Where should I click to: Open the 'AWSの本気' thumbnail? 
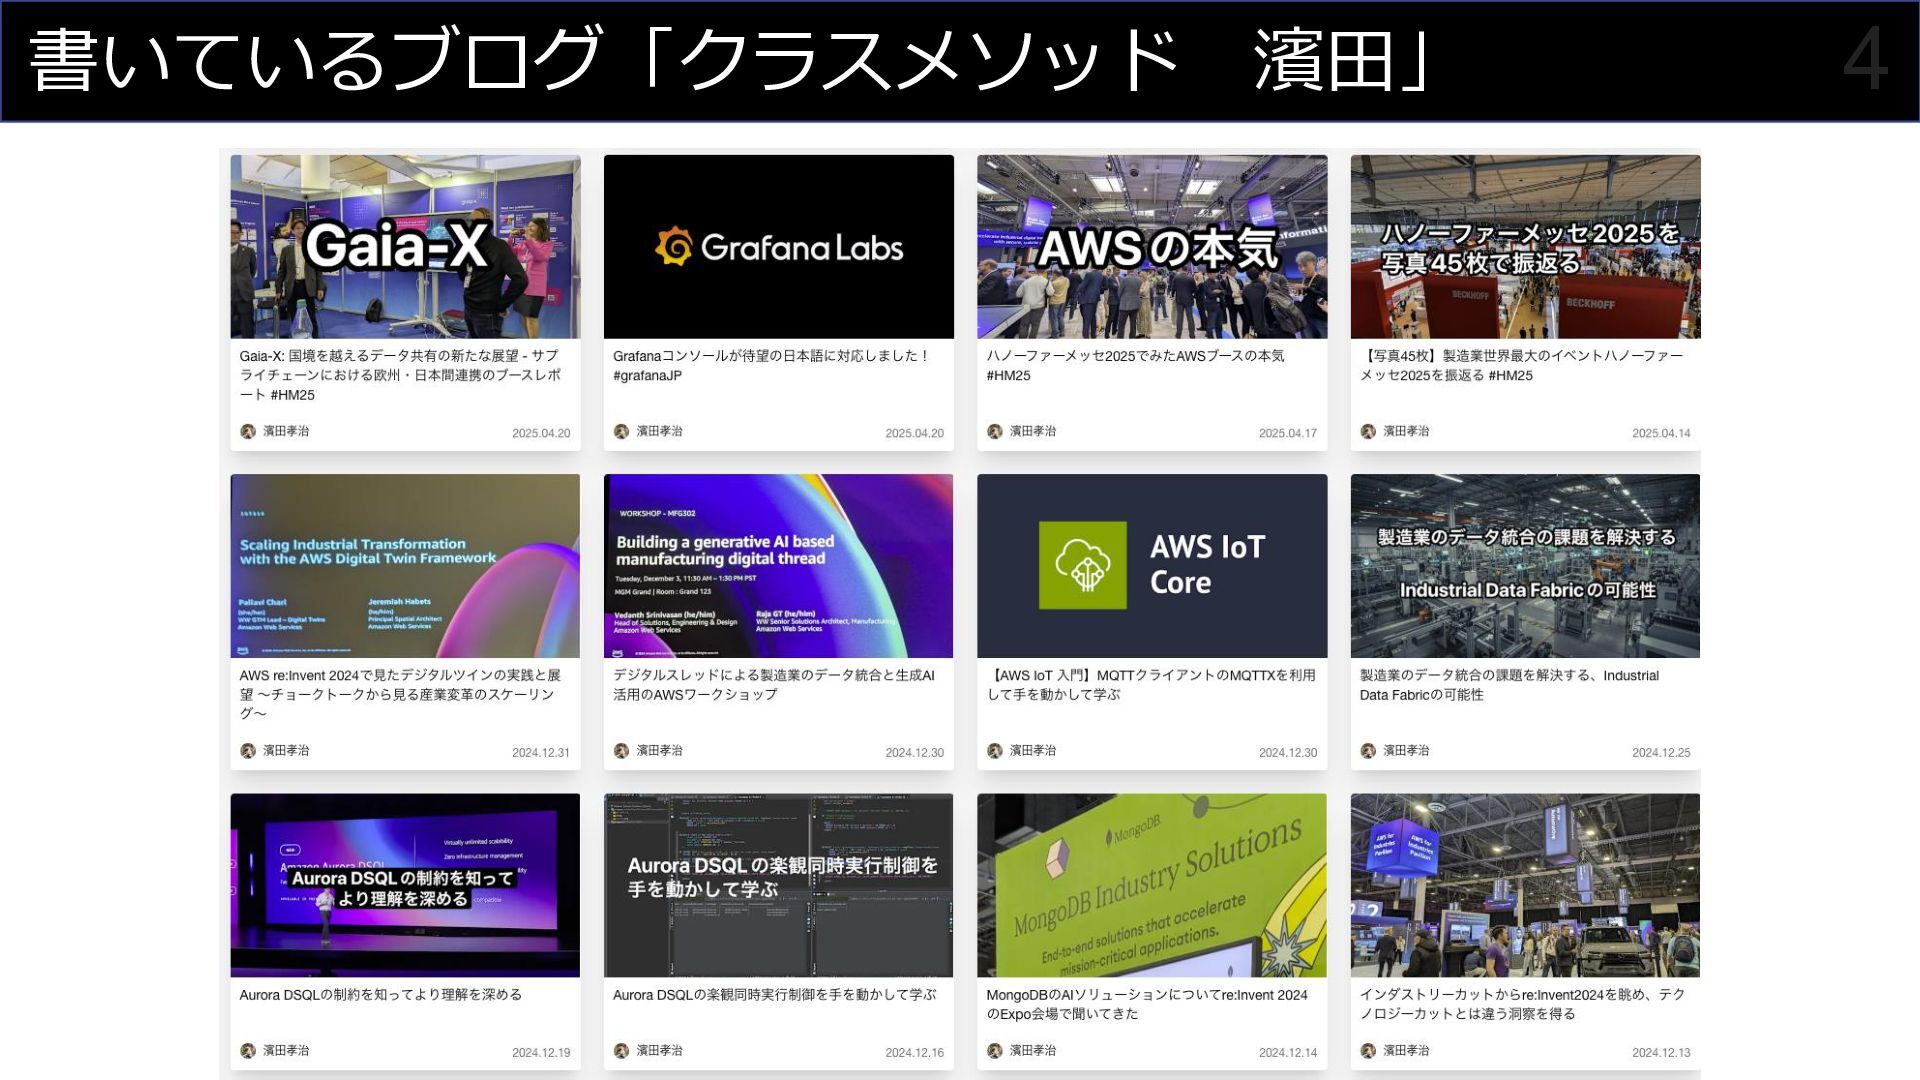[x=1152, y=246]
